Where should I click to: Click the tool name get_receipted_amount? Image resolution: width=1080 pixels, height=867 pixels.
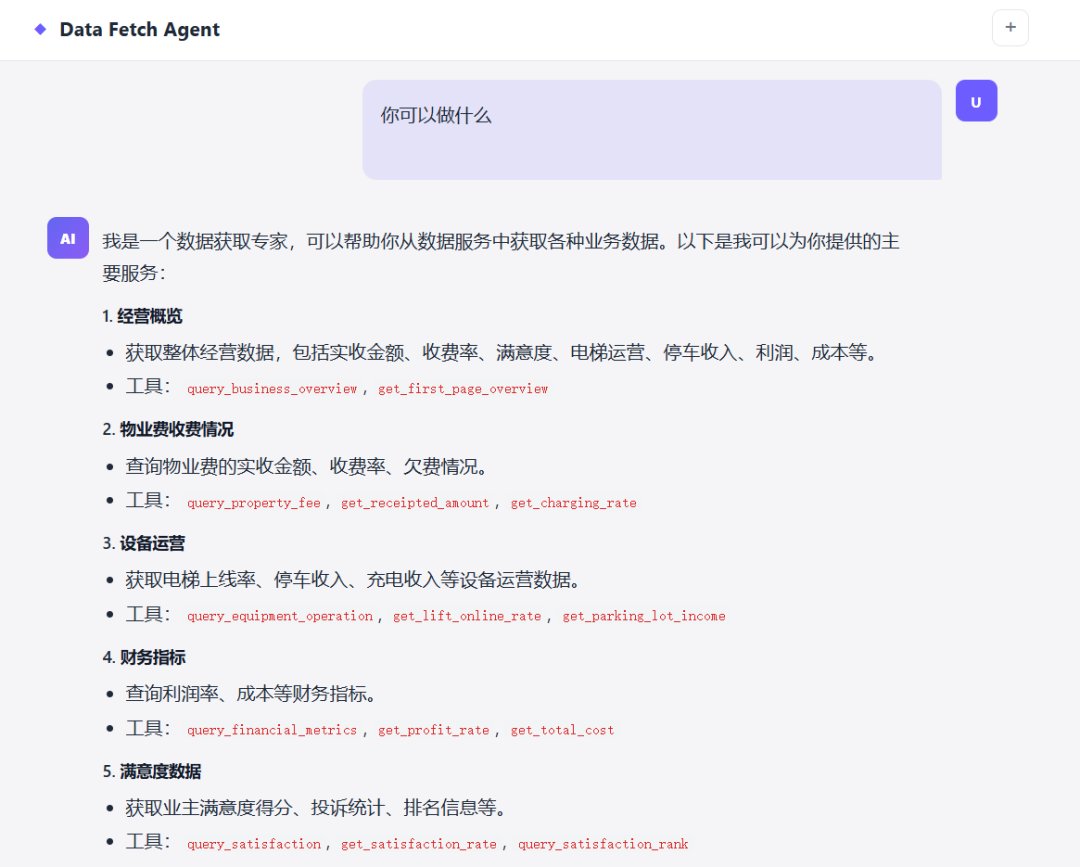pos(415,503)
